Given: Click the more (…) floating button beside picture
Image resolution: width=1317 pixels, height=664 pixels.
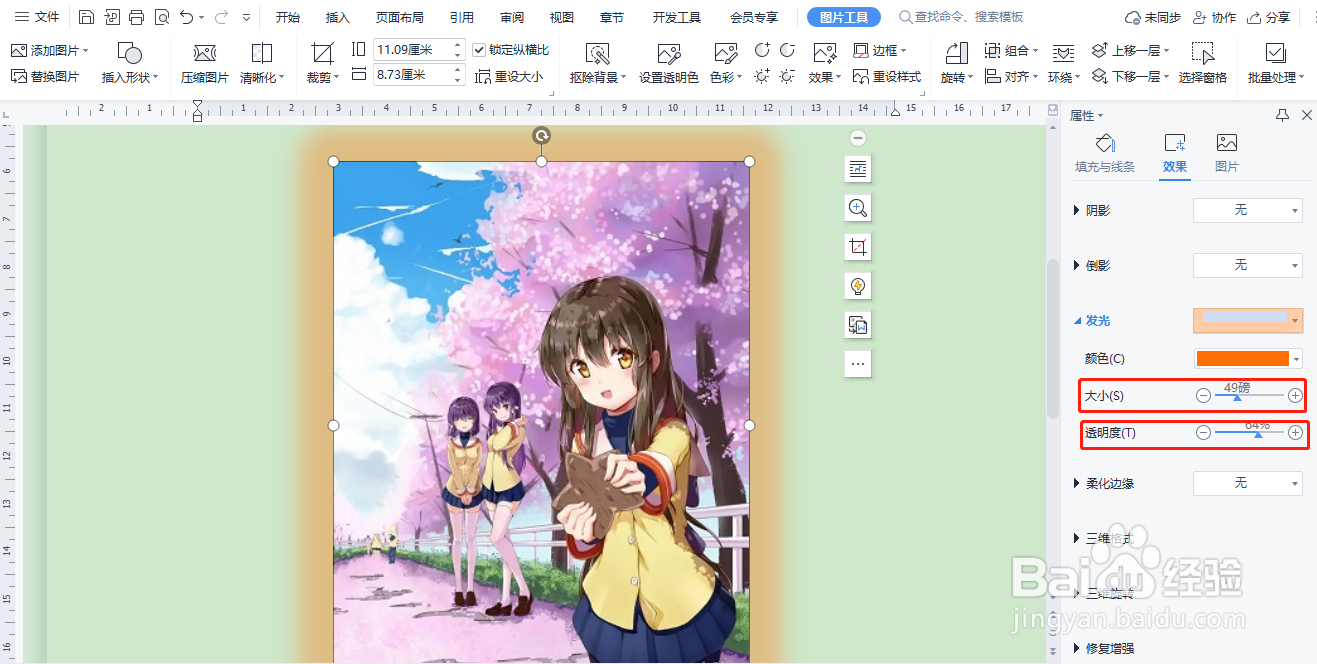Looking at the screenshot, I should [857, 364].
